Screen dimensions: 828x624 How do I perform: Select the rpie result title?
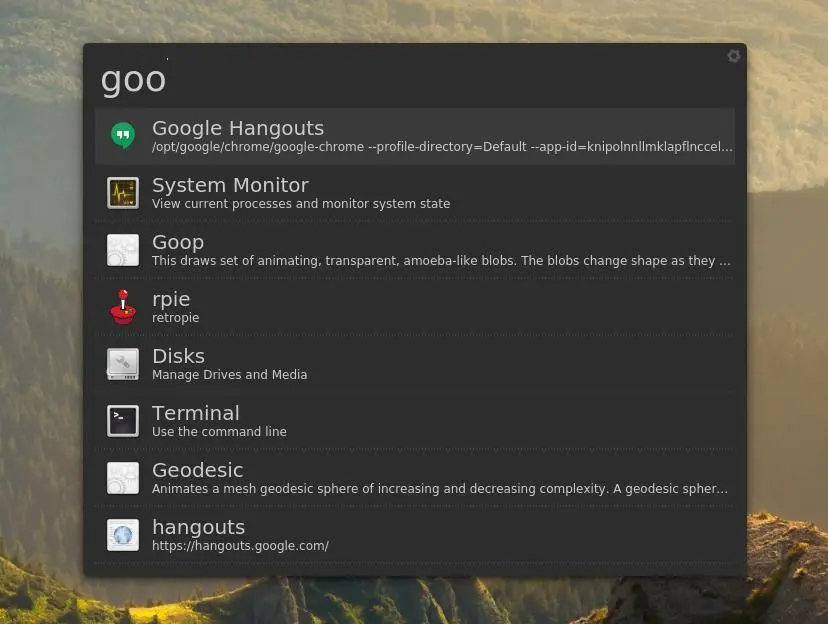pyautogui.click(x=171, y=300)
